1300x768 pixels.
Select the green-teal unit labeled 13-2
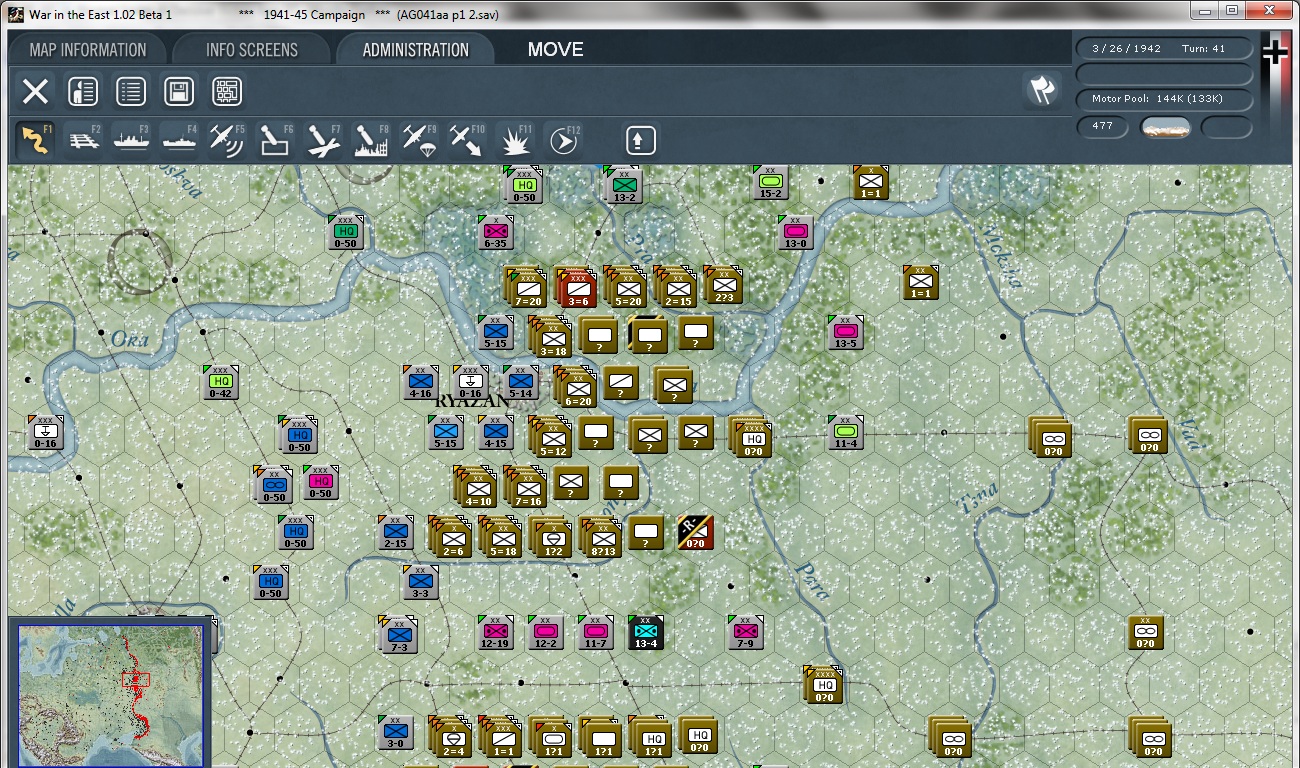tap(622, 185)
